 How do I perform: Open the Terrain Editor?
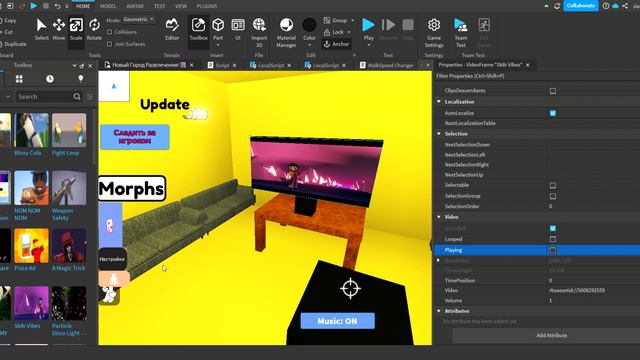pyautogui.click(x=172, y=29)
